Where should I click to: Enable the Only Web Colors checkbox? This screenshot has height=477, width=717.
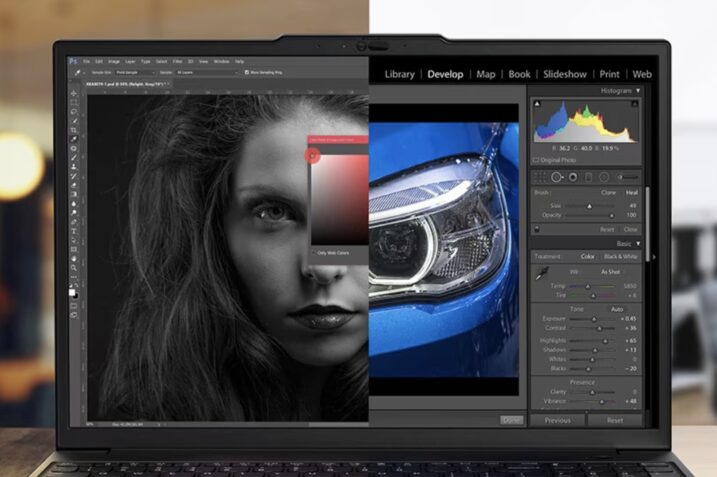coord(312,253)
